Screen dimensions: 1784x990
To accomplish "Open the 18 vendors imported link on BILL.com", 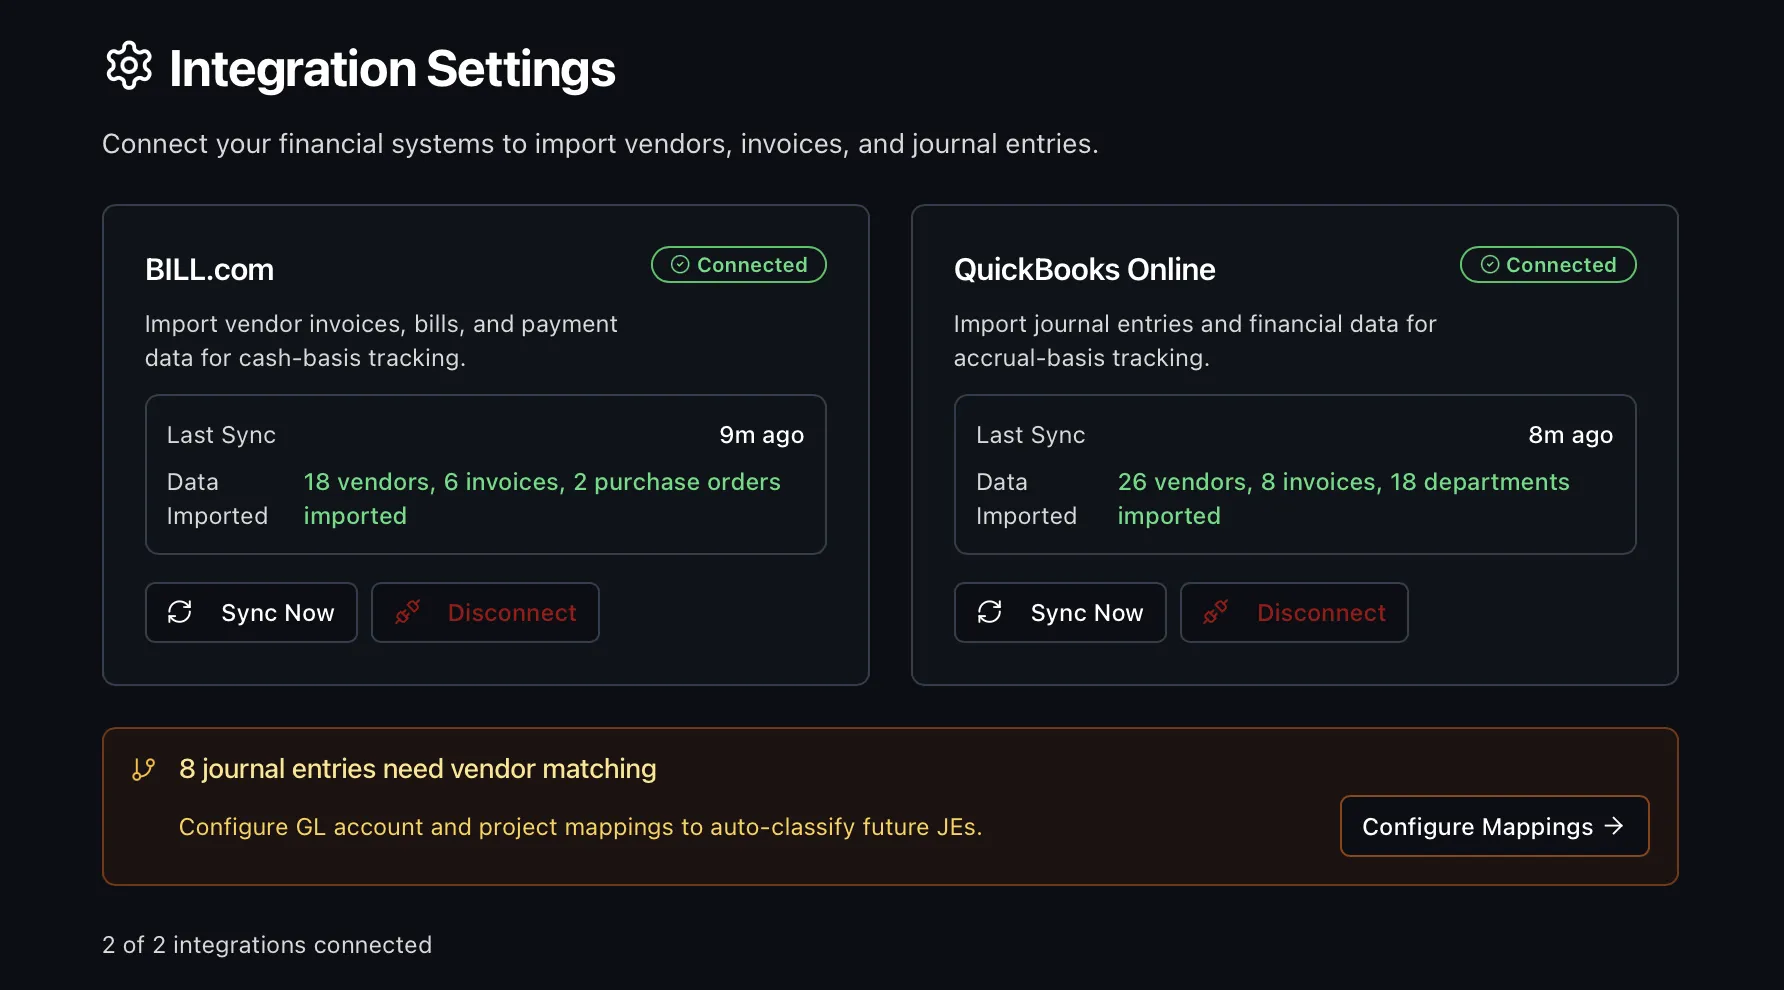I will [x=542, y=498].
